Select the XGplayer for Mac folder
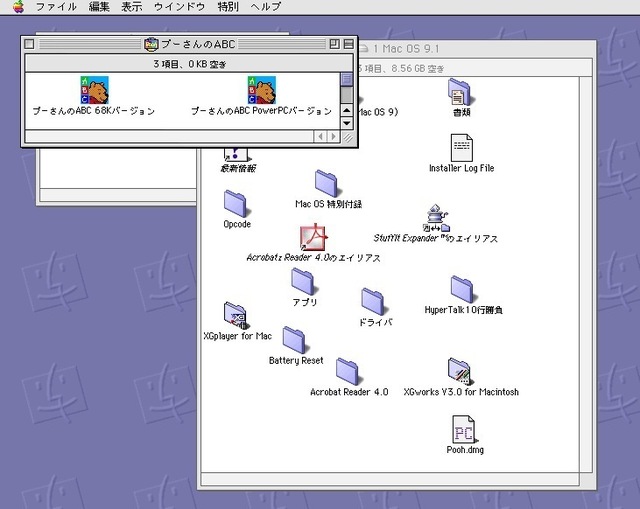 [236, 316]
